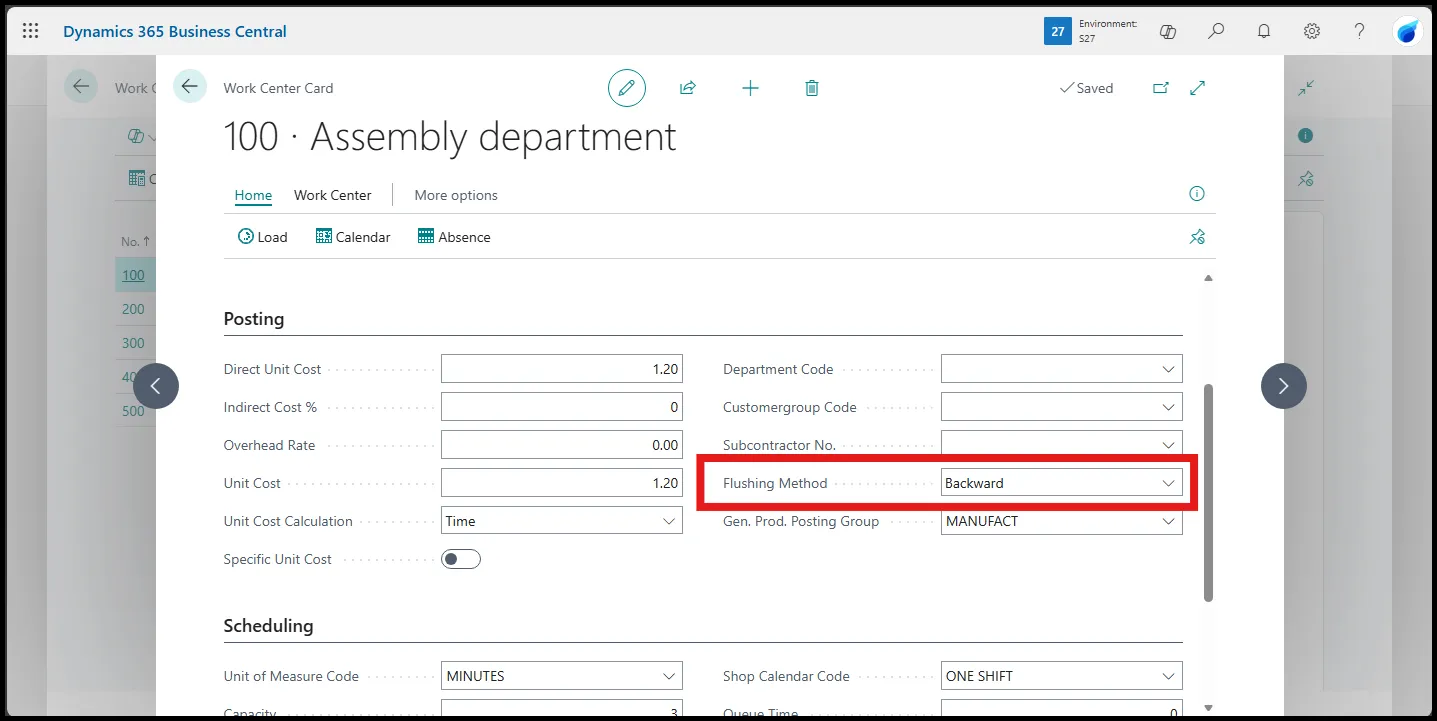Viewport: 1437px width, 721px height.
Task: Open work center 200 in the list
Action: pyautogui.click(x=133, y=309)
